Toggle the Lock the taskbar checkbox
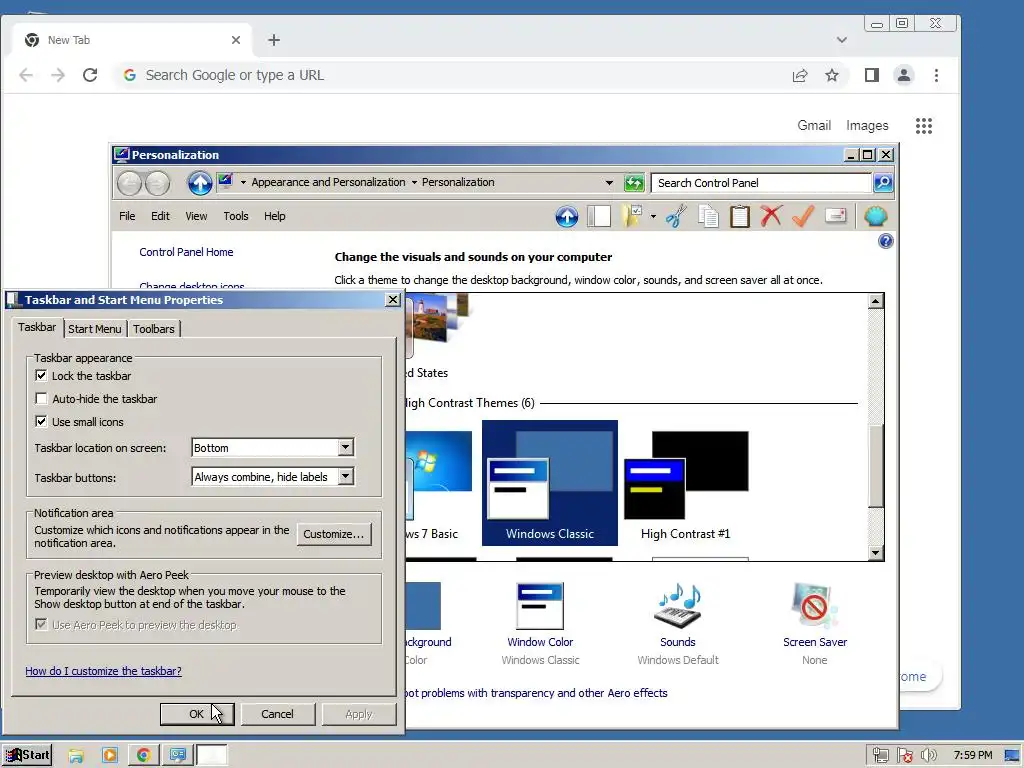1024x768 pixels. (x=41, y=376)
